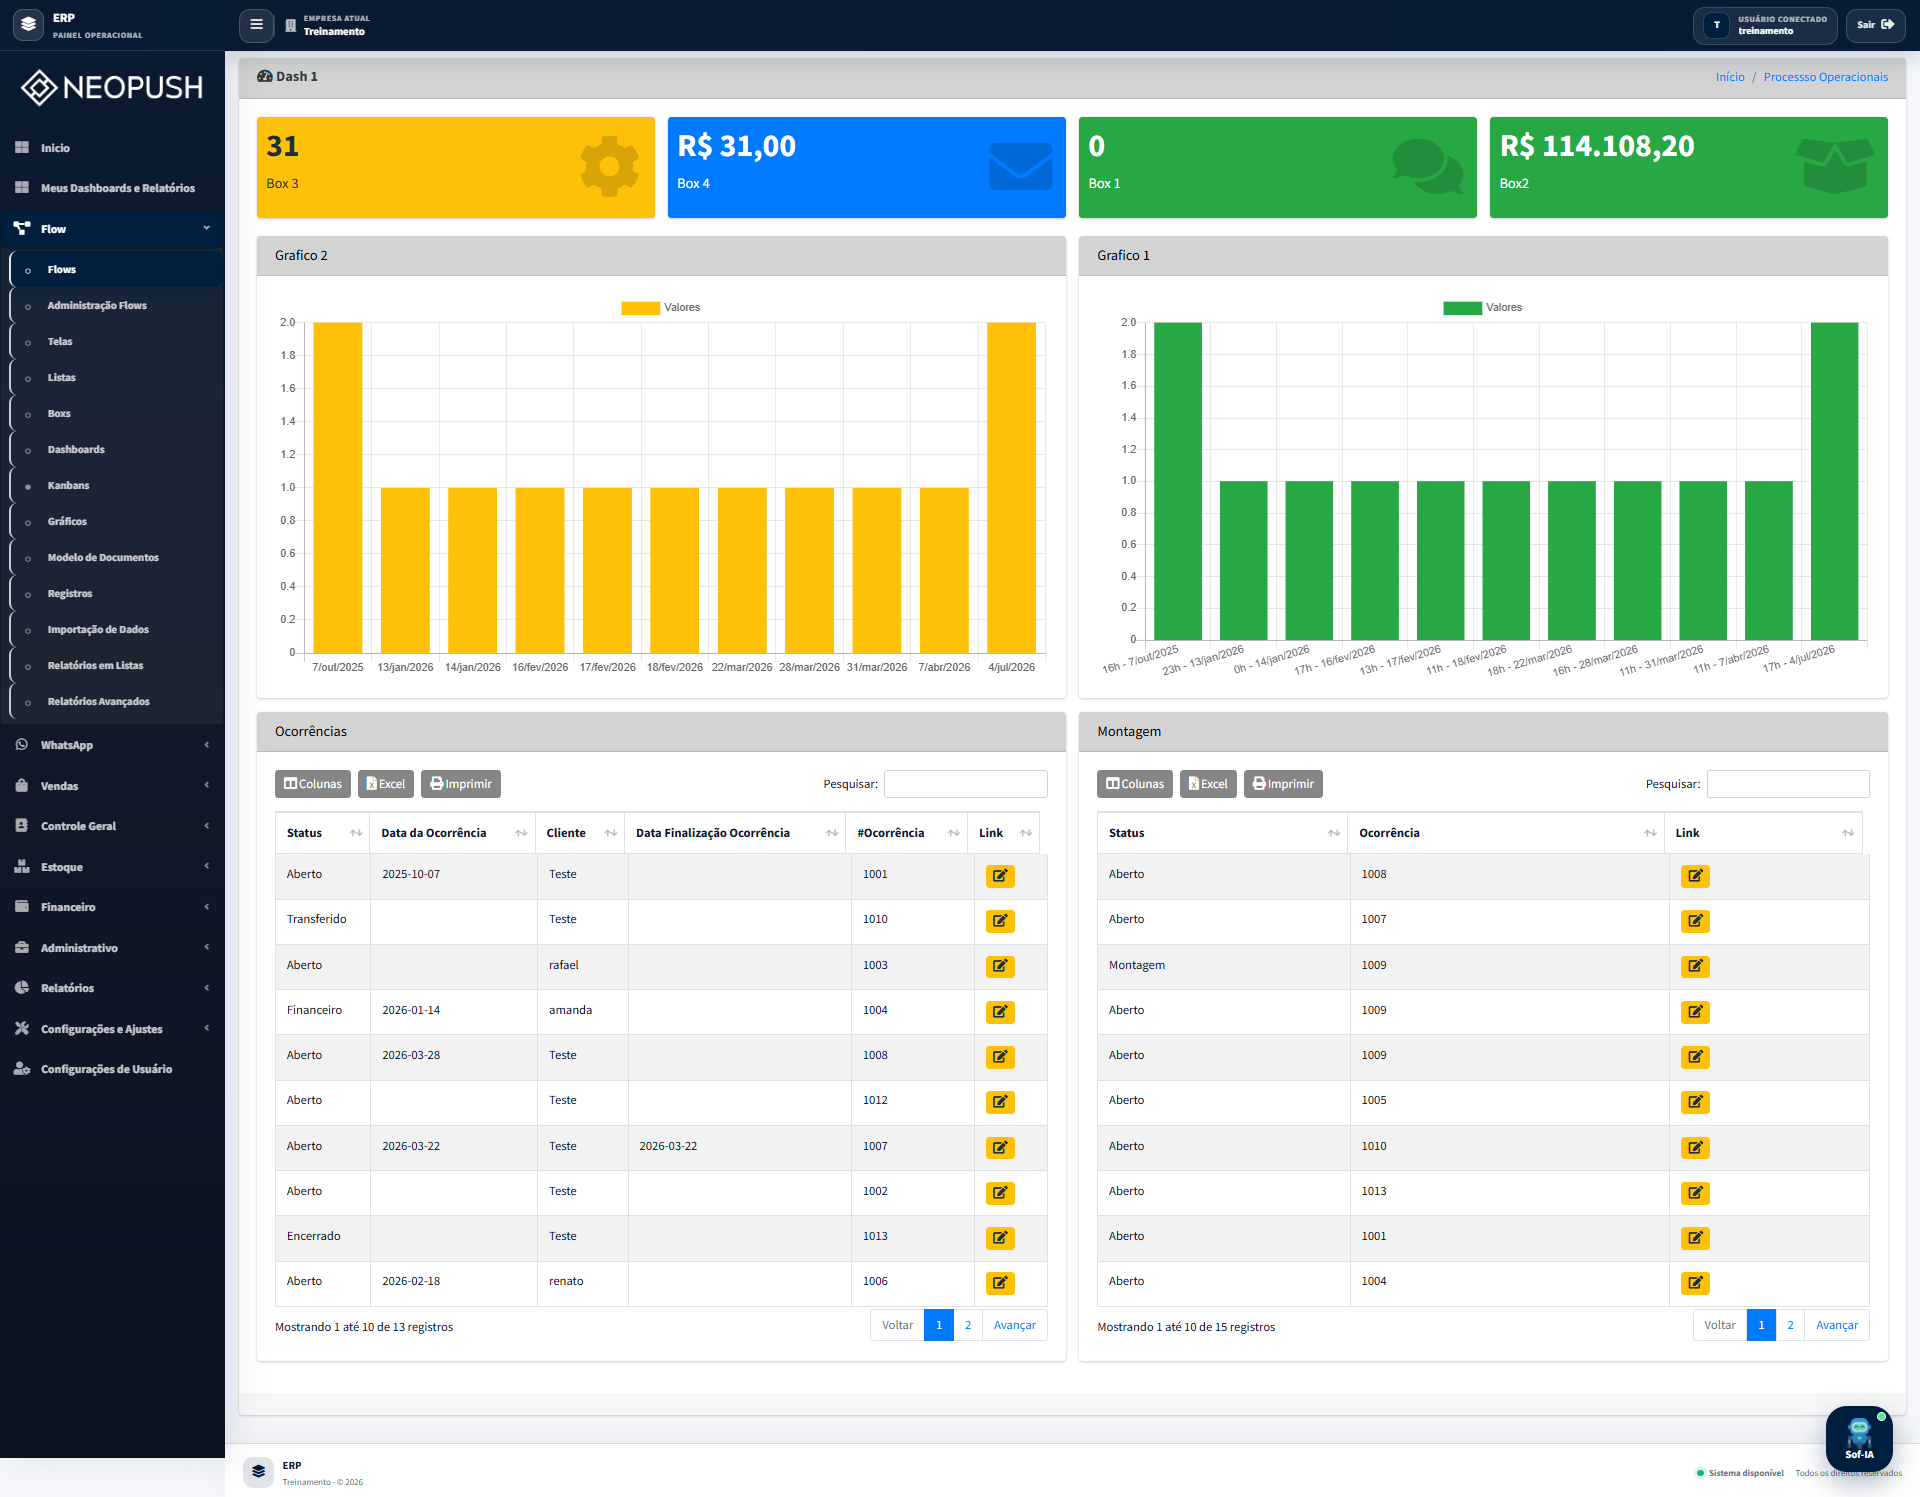Export Montagem table to Excel
Viewport: 1920px width, 1497px height.
tap(1208, 784)
